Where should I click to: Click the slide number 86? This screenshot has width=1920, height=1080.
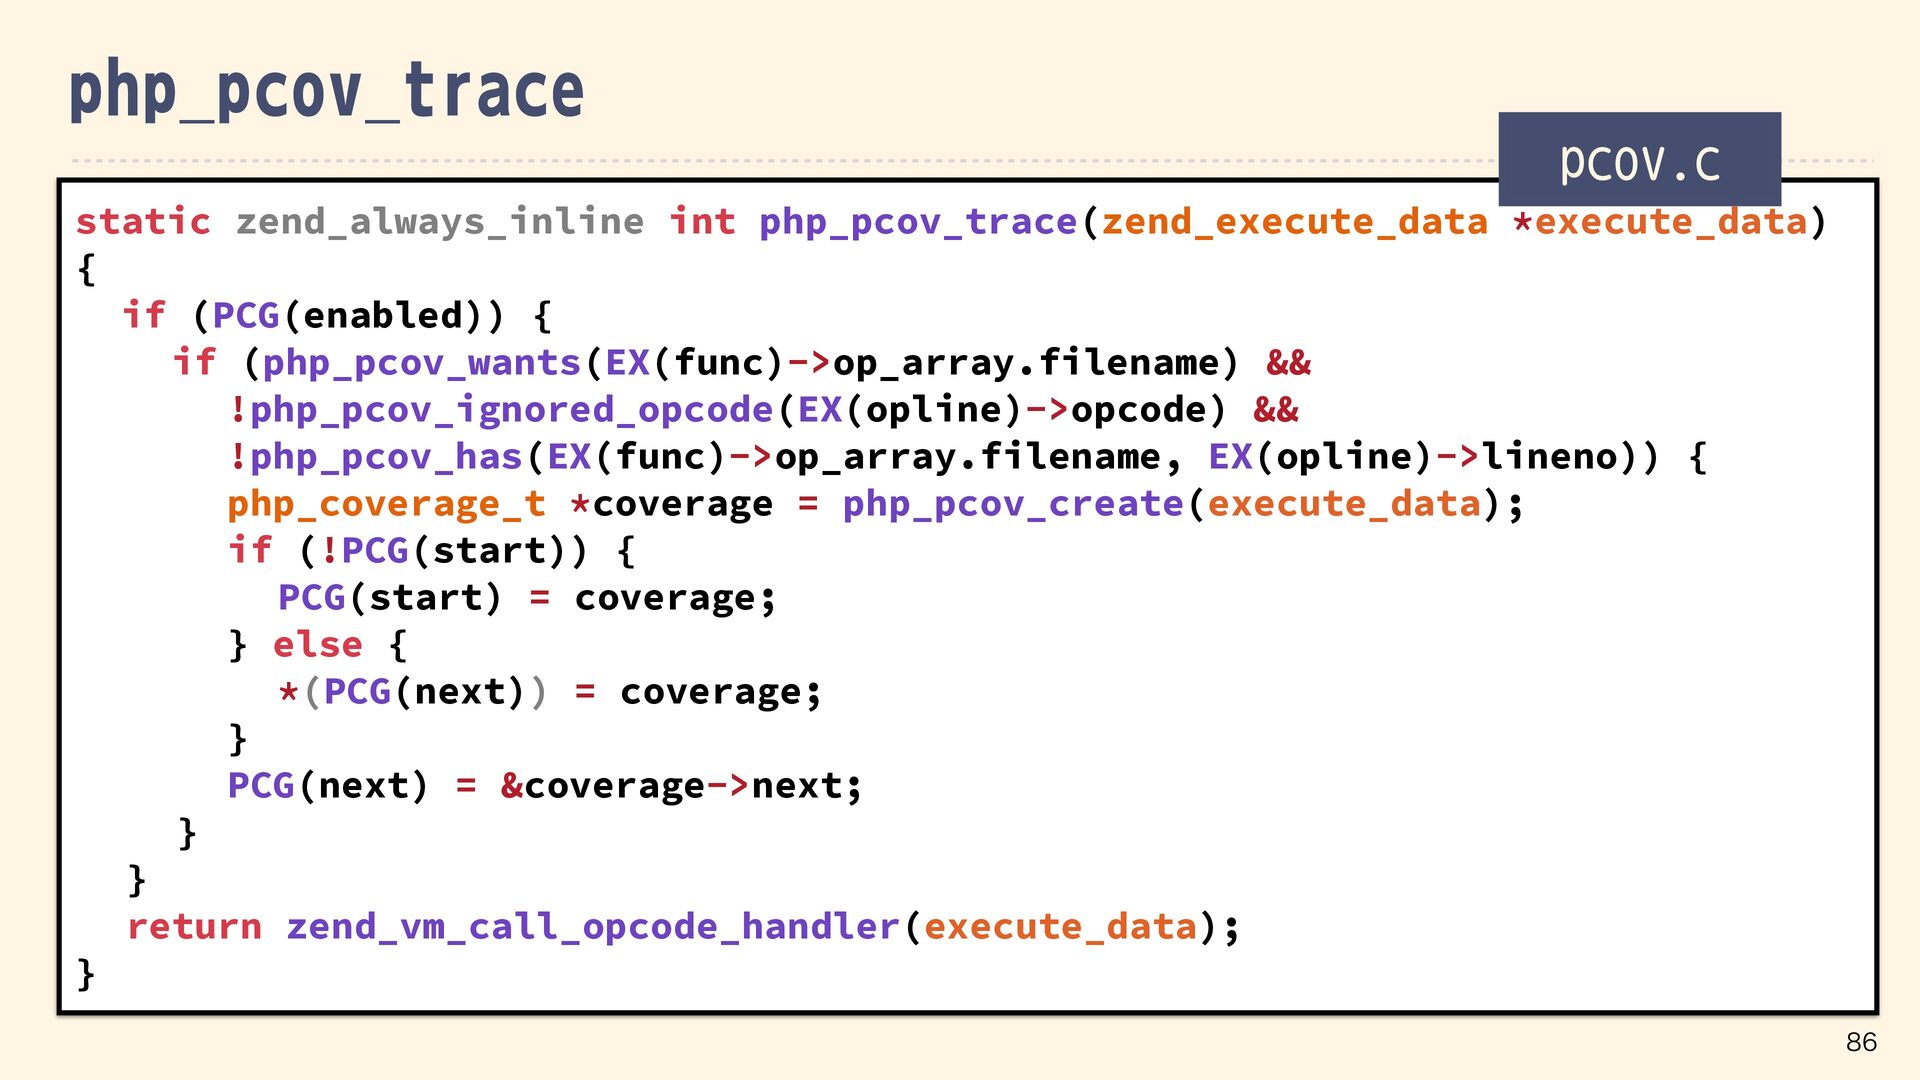point(1861,1042)
